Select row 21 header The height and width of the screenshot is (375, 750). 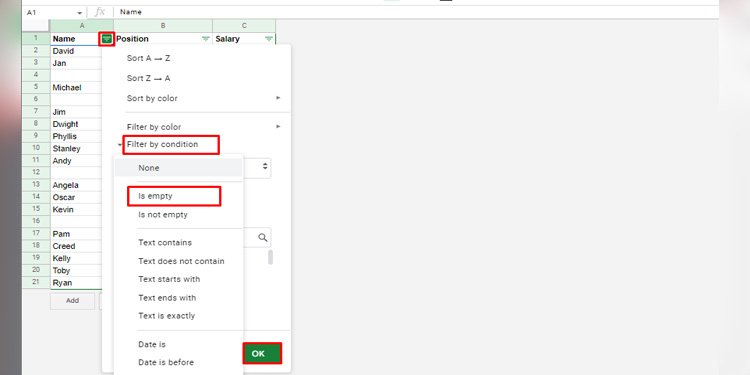click(x=36, y=283)
